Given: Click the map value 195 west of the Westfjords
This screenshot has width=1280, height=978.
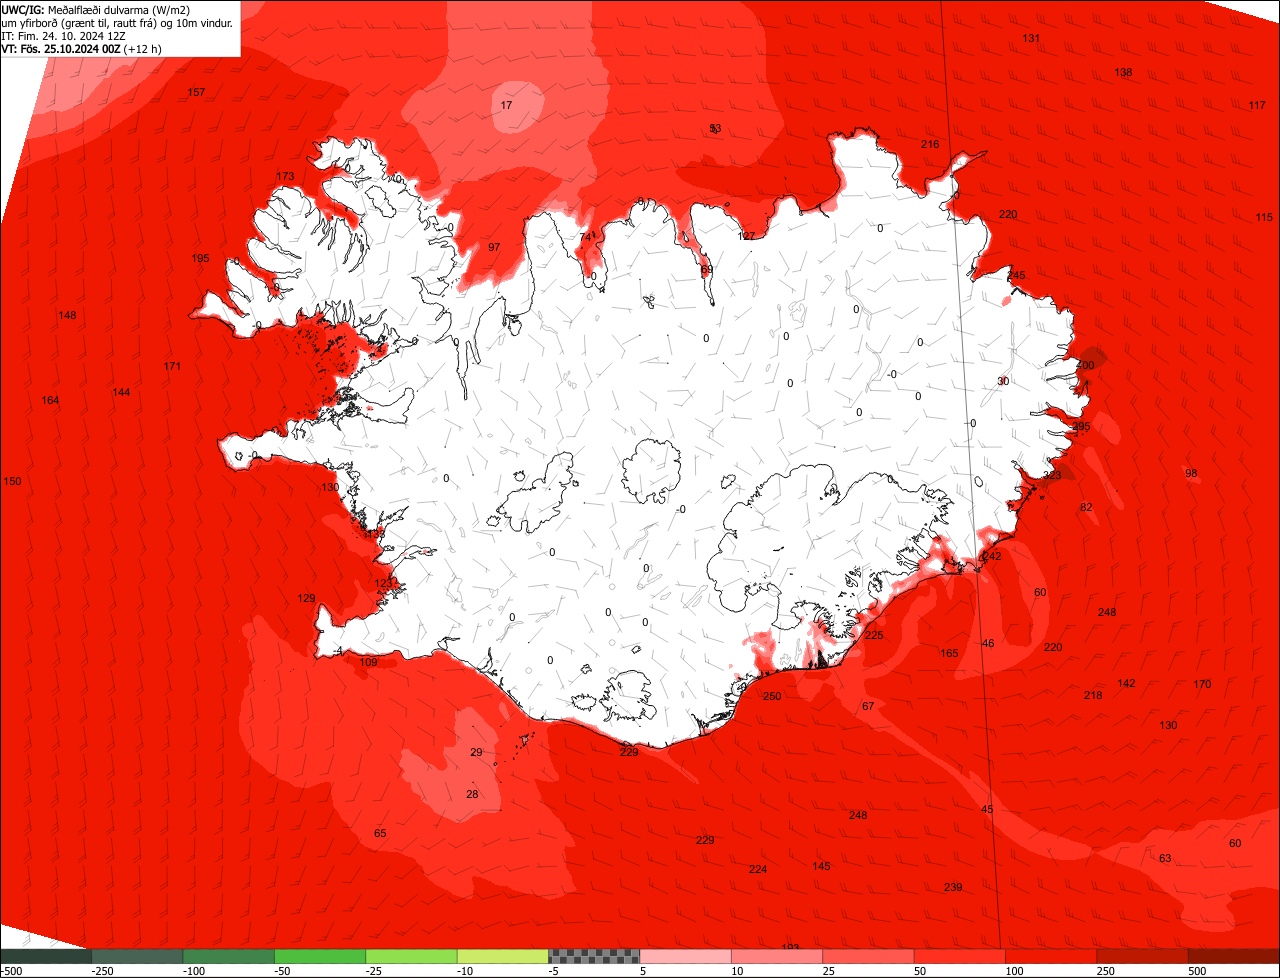Looking at the screenshot, I should click(200, 258).
